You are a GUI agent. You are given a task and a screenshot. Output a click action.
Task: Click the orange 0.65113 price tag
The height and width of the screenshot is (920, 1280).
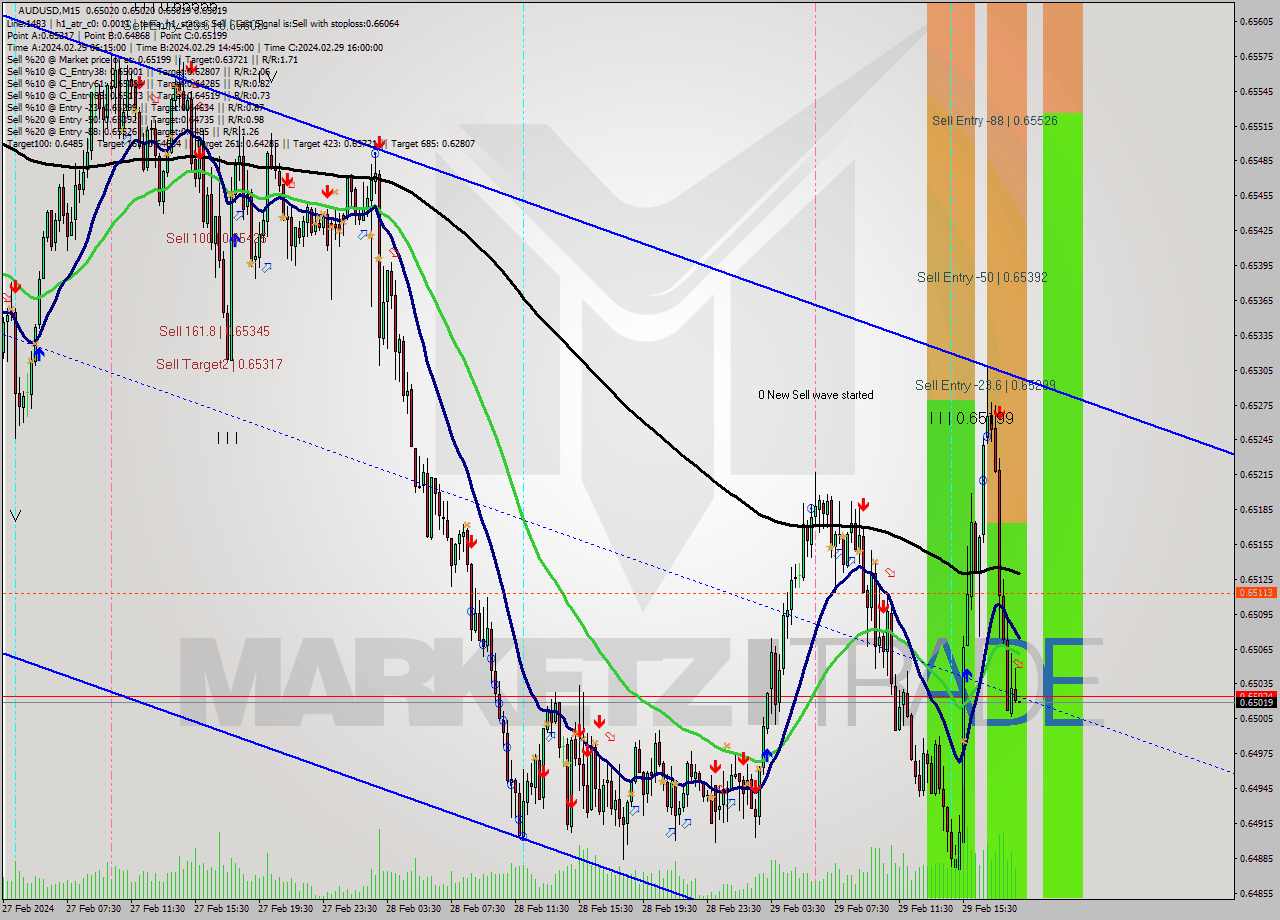[x=1256, y=592]
